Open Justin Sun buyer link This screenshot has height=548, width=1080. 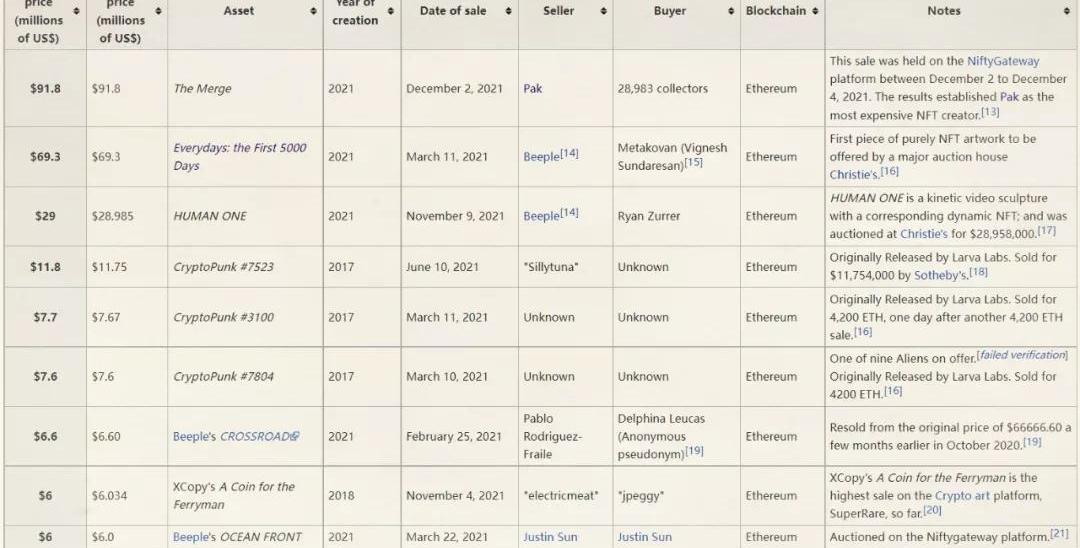(x=645, y=537)
